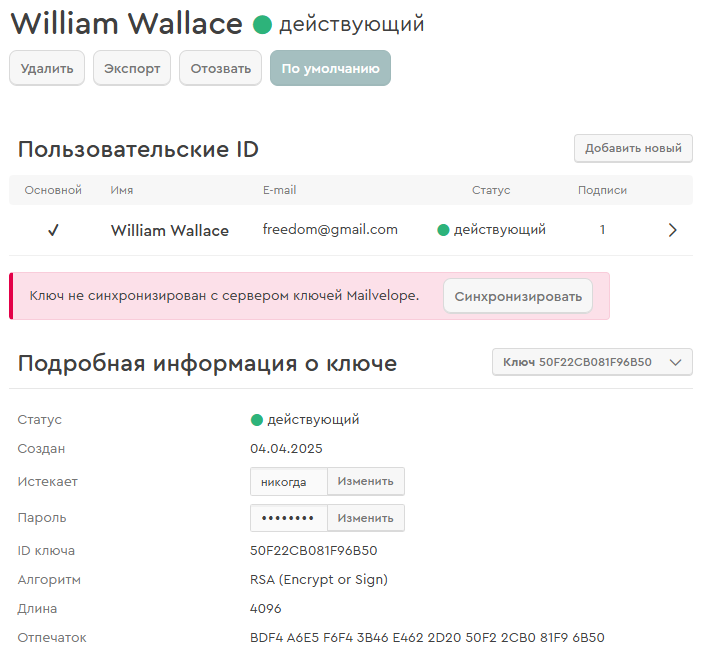
Task: Select the William Wallace user ID row
Action: pyautogui.click(x=169, y=230)
